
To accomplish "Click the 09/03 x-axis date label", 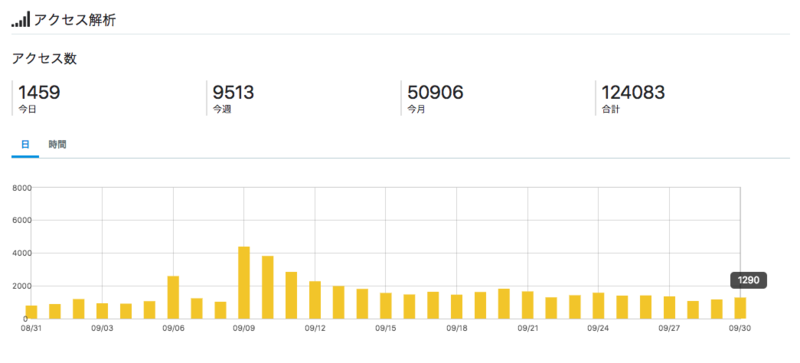I will (x=103, y=328).
